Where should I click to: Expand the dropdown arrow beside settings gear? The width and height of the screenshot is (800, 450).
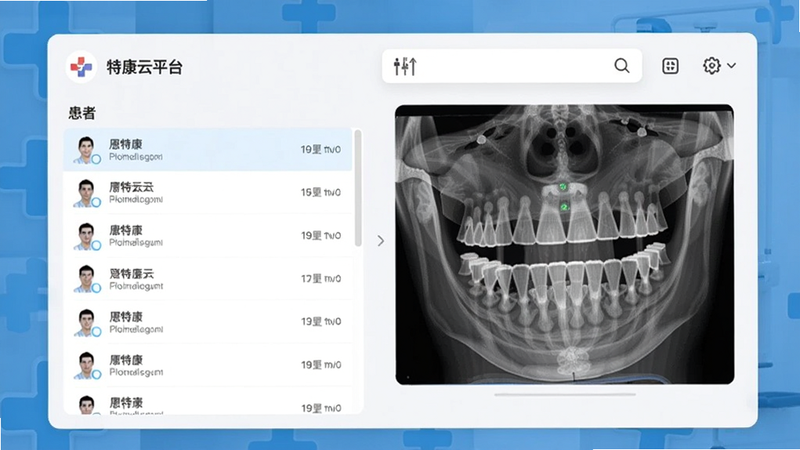(731, 65)
